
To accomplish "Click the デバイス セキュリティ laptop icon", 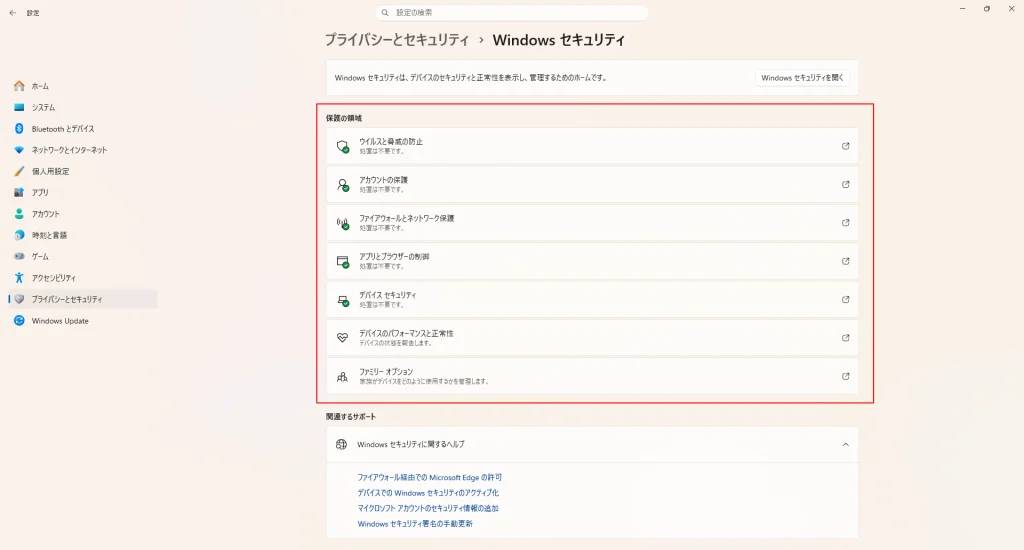I will 342,300.
